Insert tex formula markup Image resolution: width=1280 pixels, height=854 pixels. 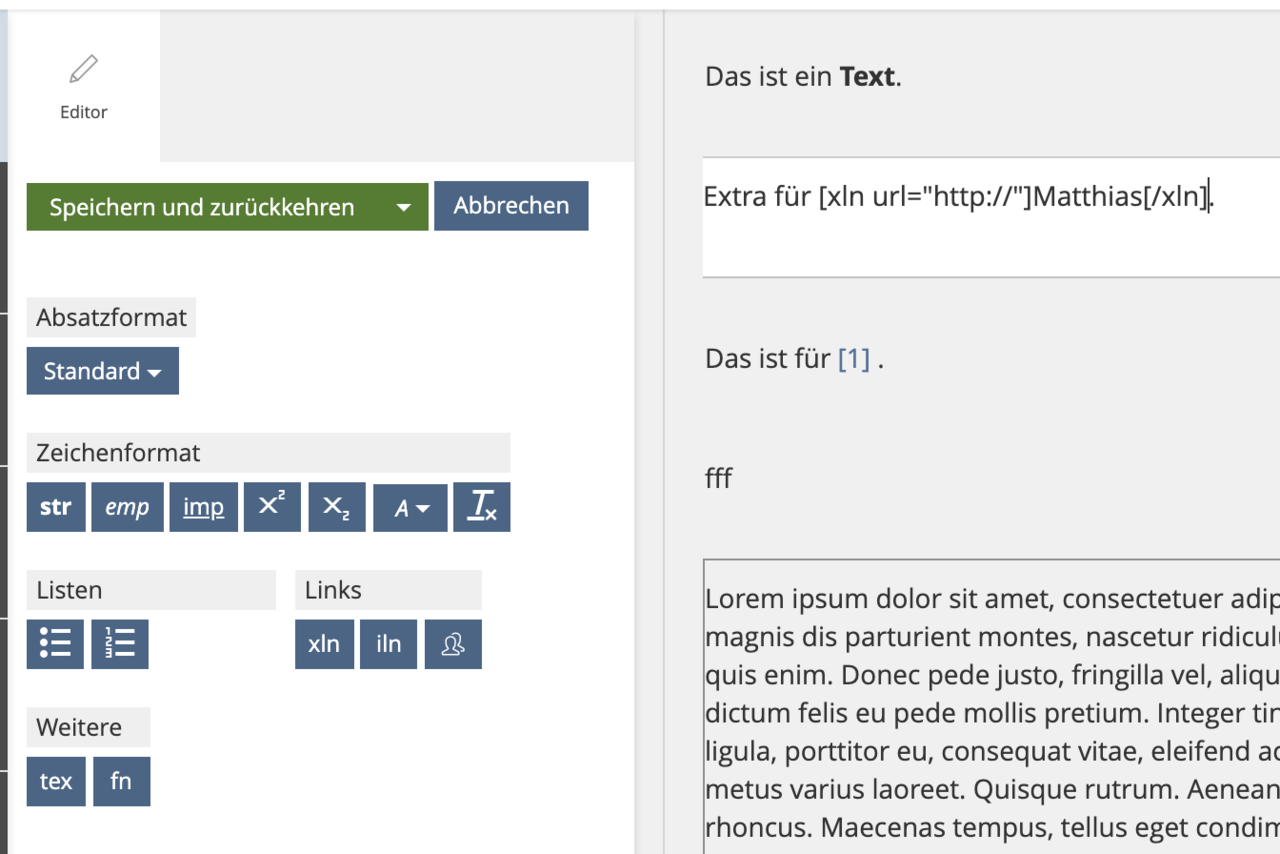[x=56, y=781]
